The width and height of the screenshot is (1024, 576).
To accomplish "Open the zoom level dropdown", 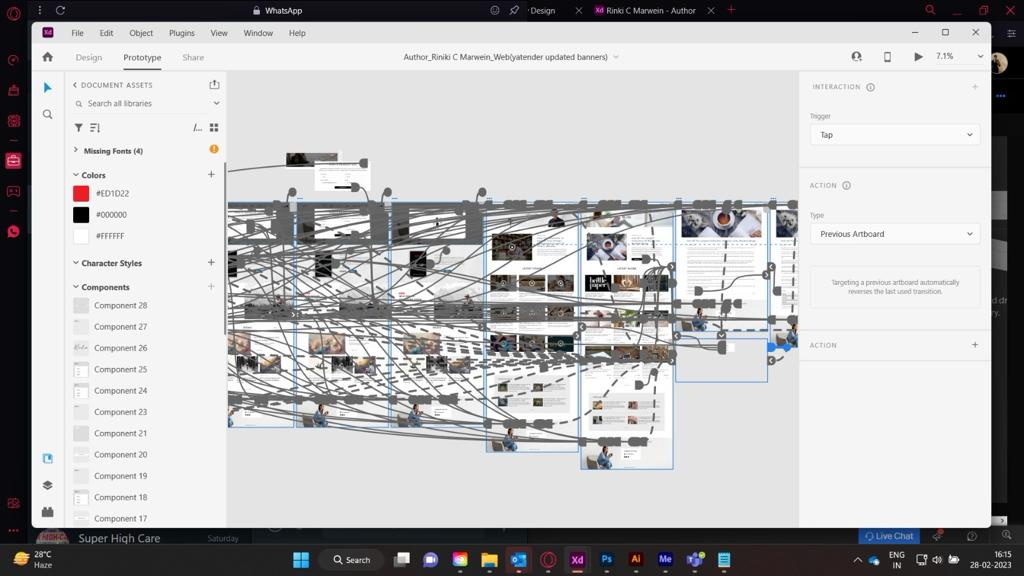I will 980,56.
